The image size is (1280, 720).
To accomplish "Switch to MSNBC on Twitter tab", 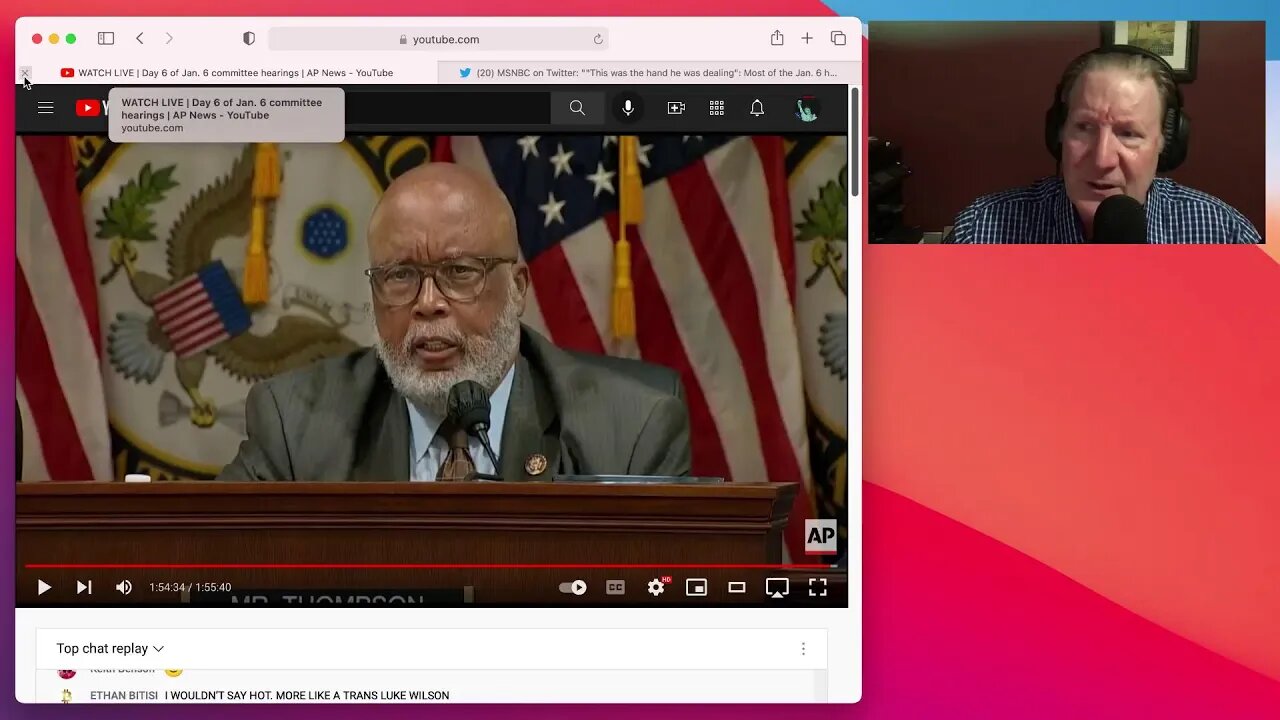I will (649, 73).
